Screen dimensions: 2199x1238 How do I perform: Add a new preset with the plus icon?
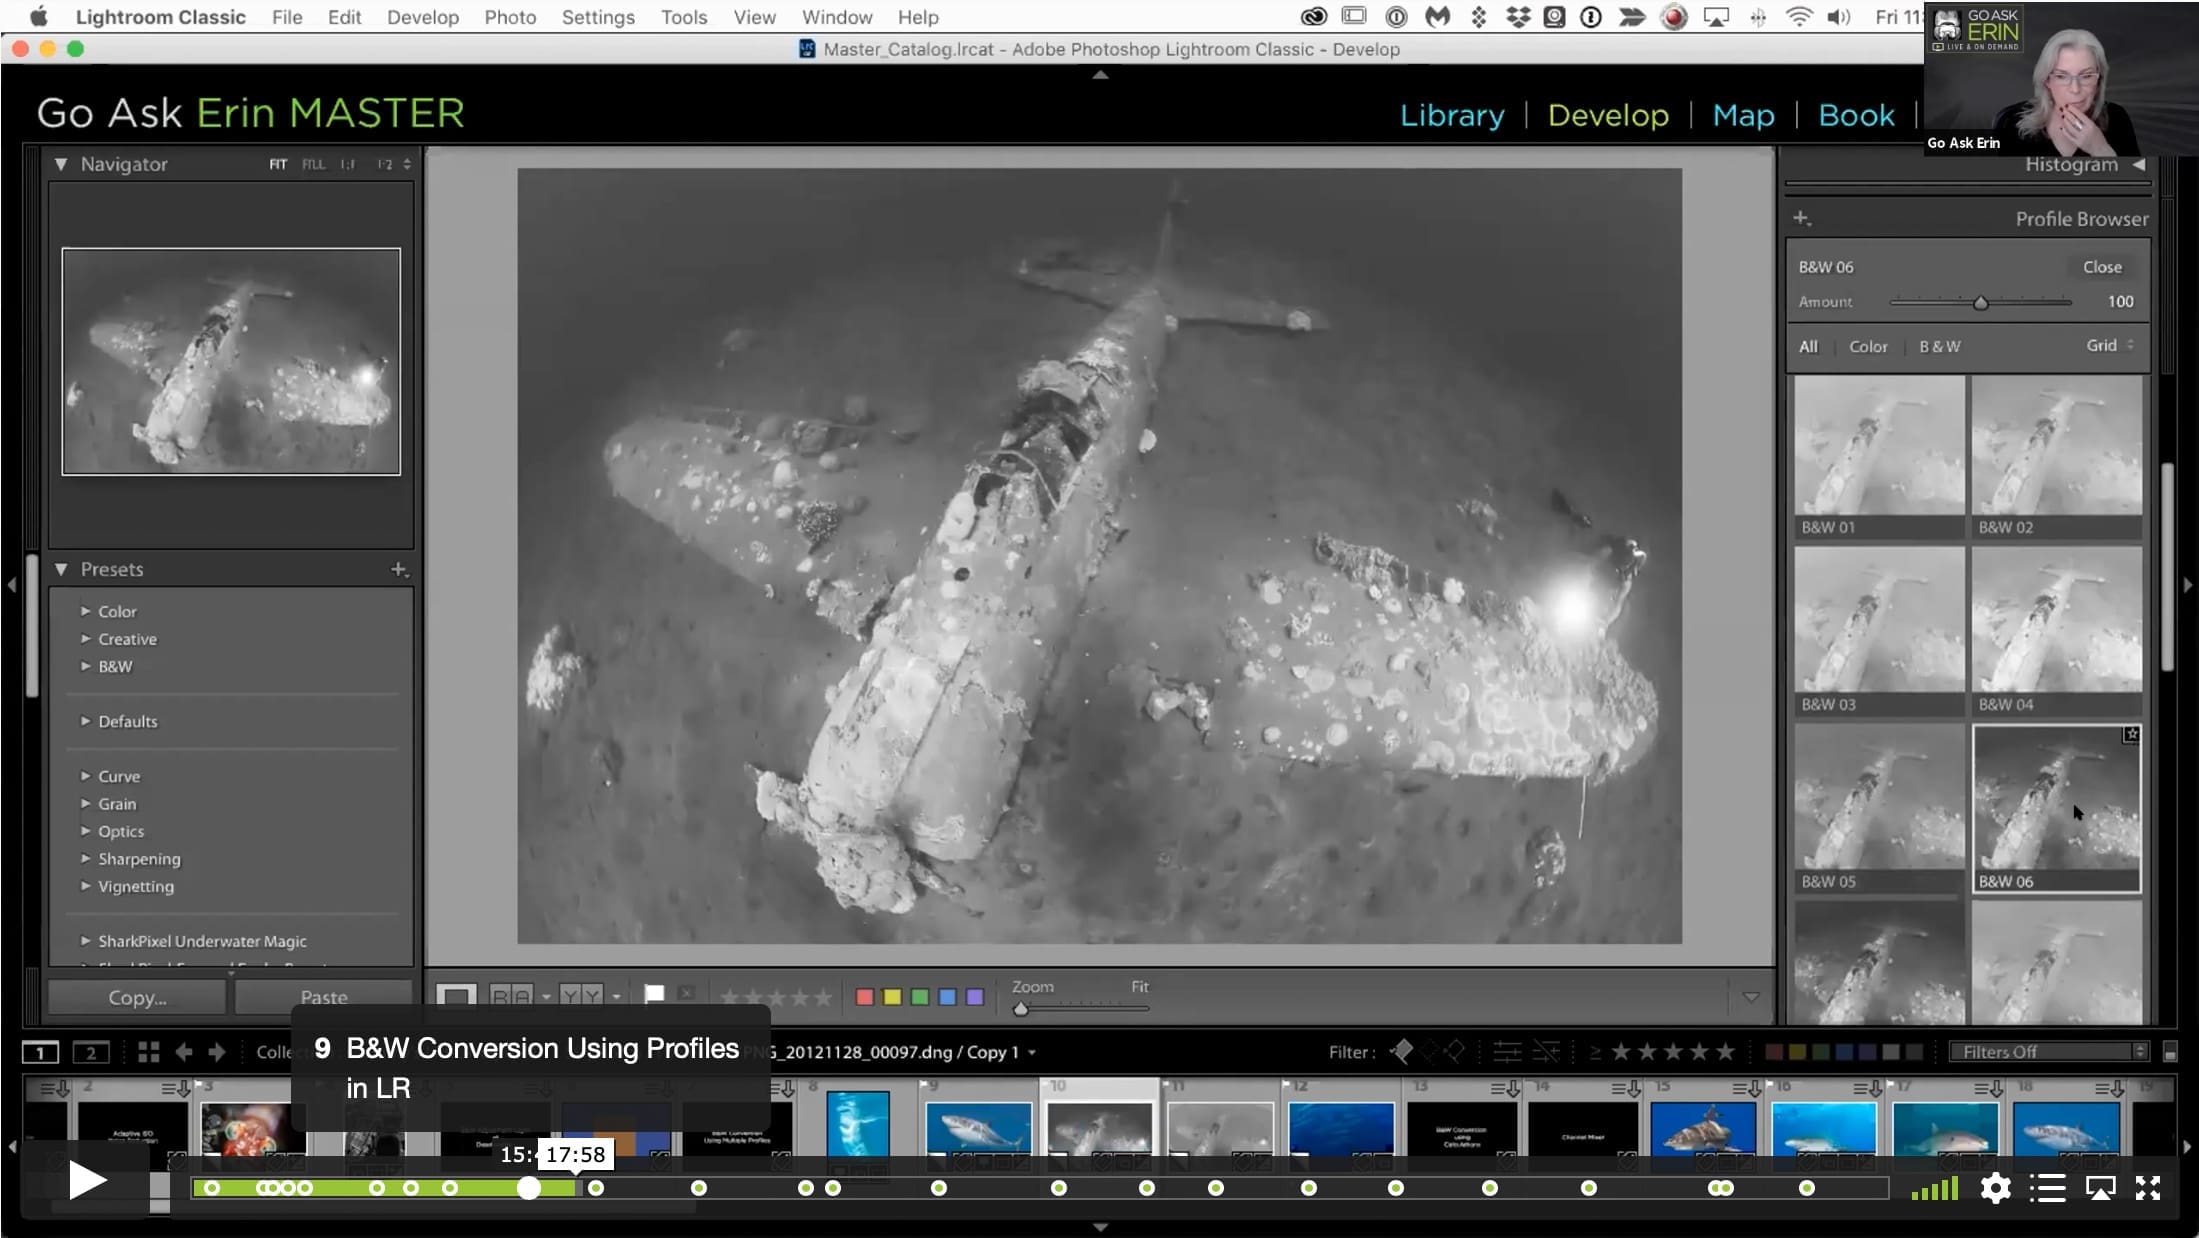(399, 569)
